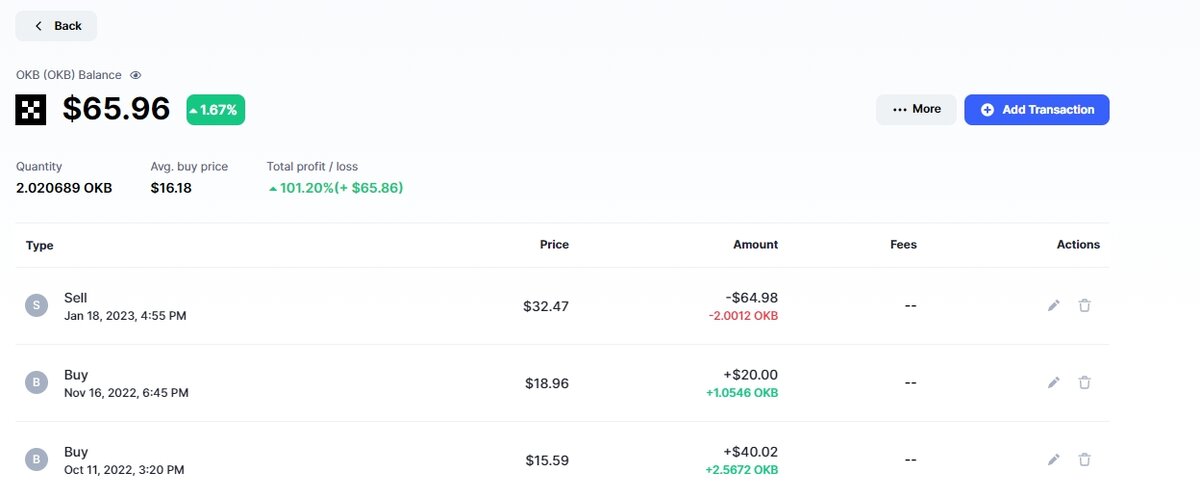The image size is (1200, 498).
Task: Delete the Nov 16 Buy transaction
Action: tap(1084, 383)
